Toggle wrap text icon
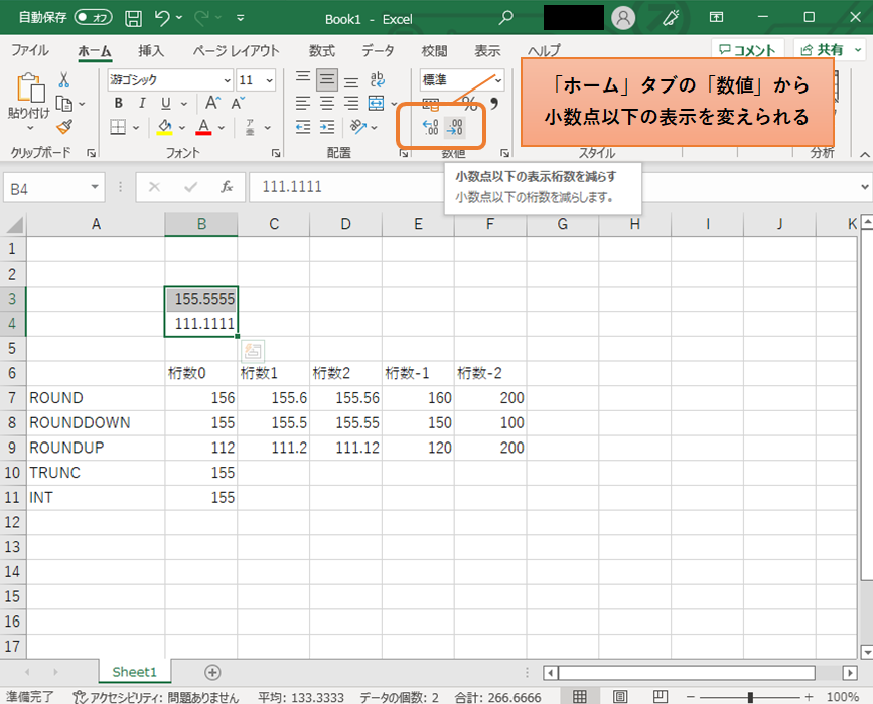 377,80
